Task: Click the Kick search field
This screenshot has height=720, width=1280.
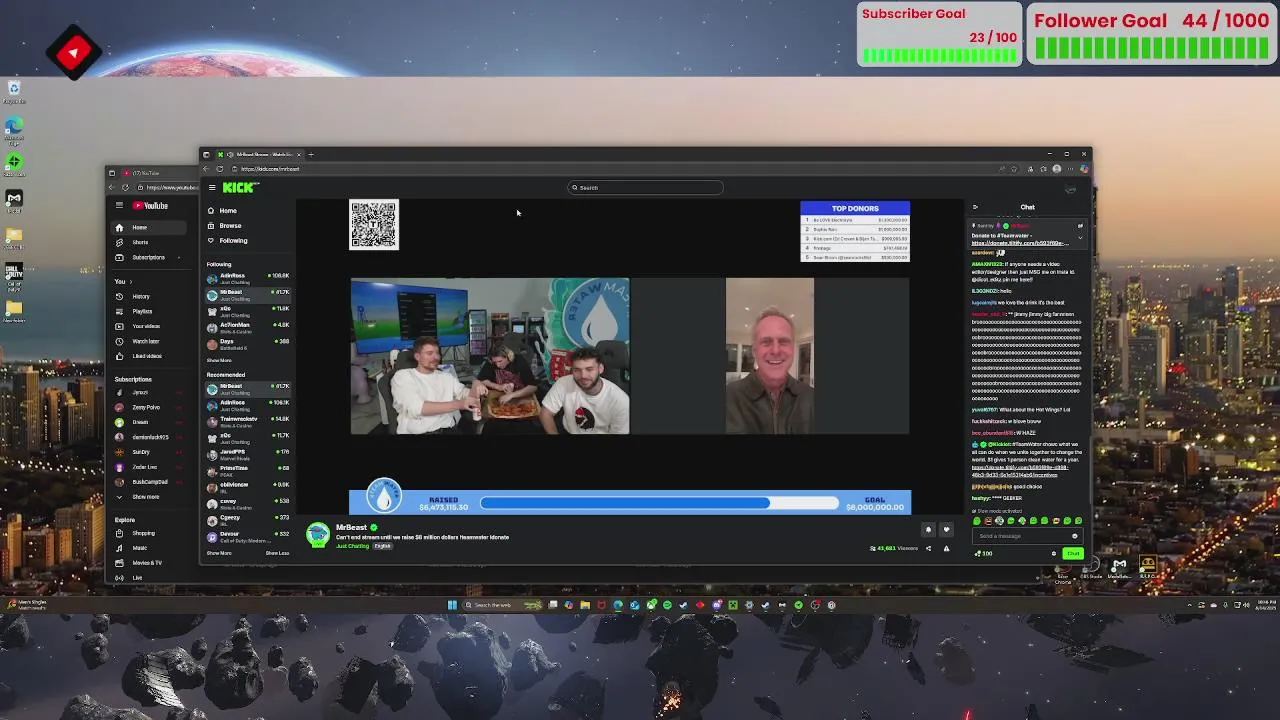Action: tap(645, 187)
